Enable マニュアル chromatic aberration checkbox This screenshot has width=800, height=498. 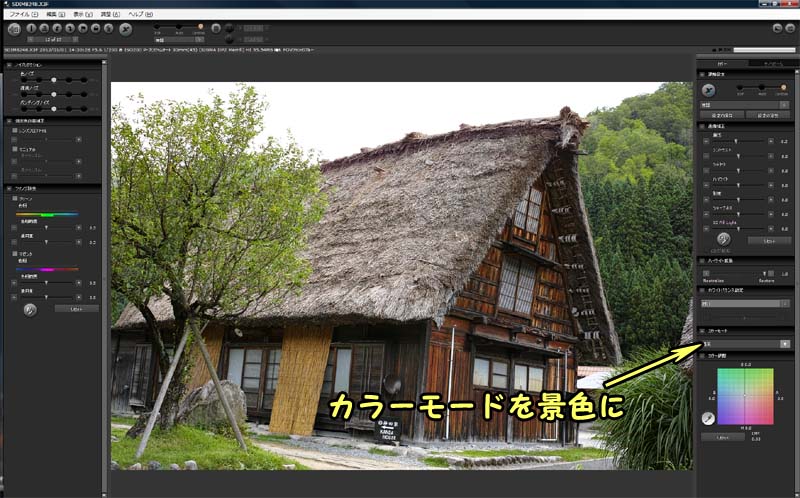pyautogui.click(x=15, y=149)
